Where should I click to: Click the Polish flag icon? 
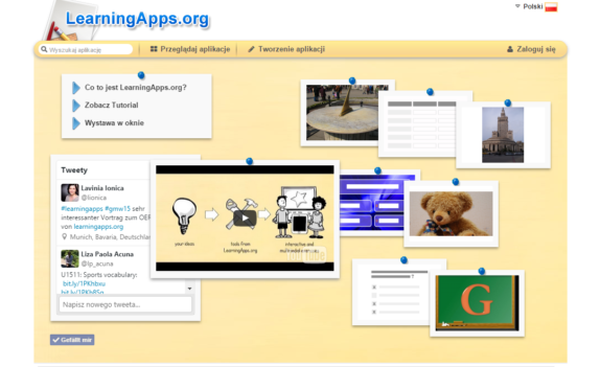[x=551, y=7]
